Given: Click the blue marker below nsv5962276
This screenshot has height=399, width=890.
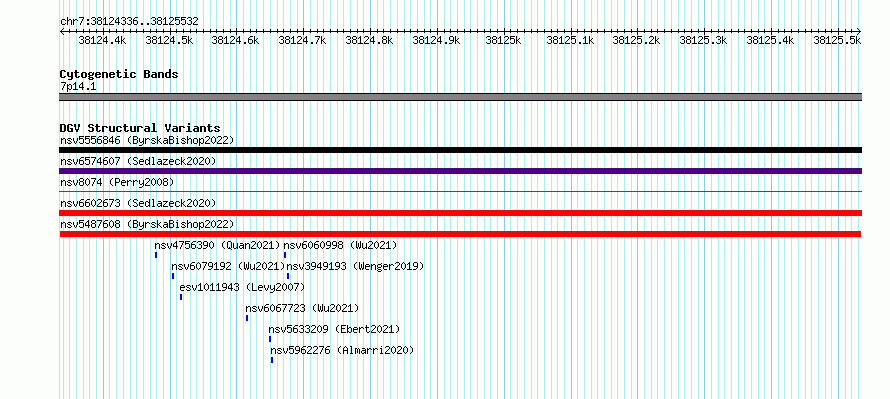Looking at the screenshot, I should click(272, 360).
